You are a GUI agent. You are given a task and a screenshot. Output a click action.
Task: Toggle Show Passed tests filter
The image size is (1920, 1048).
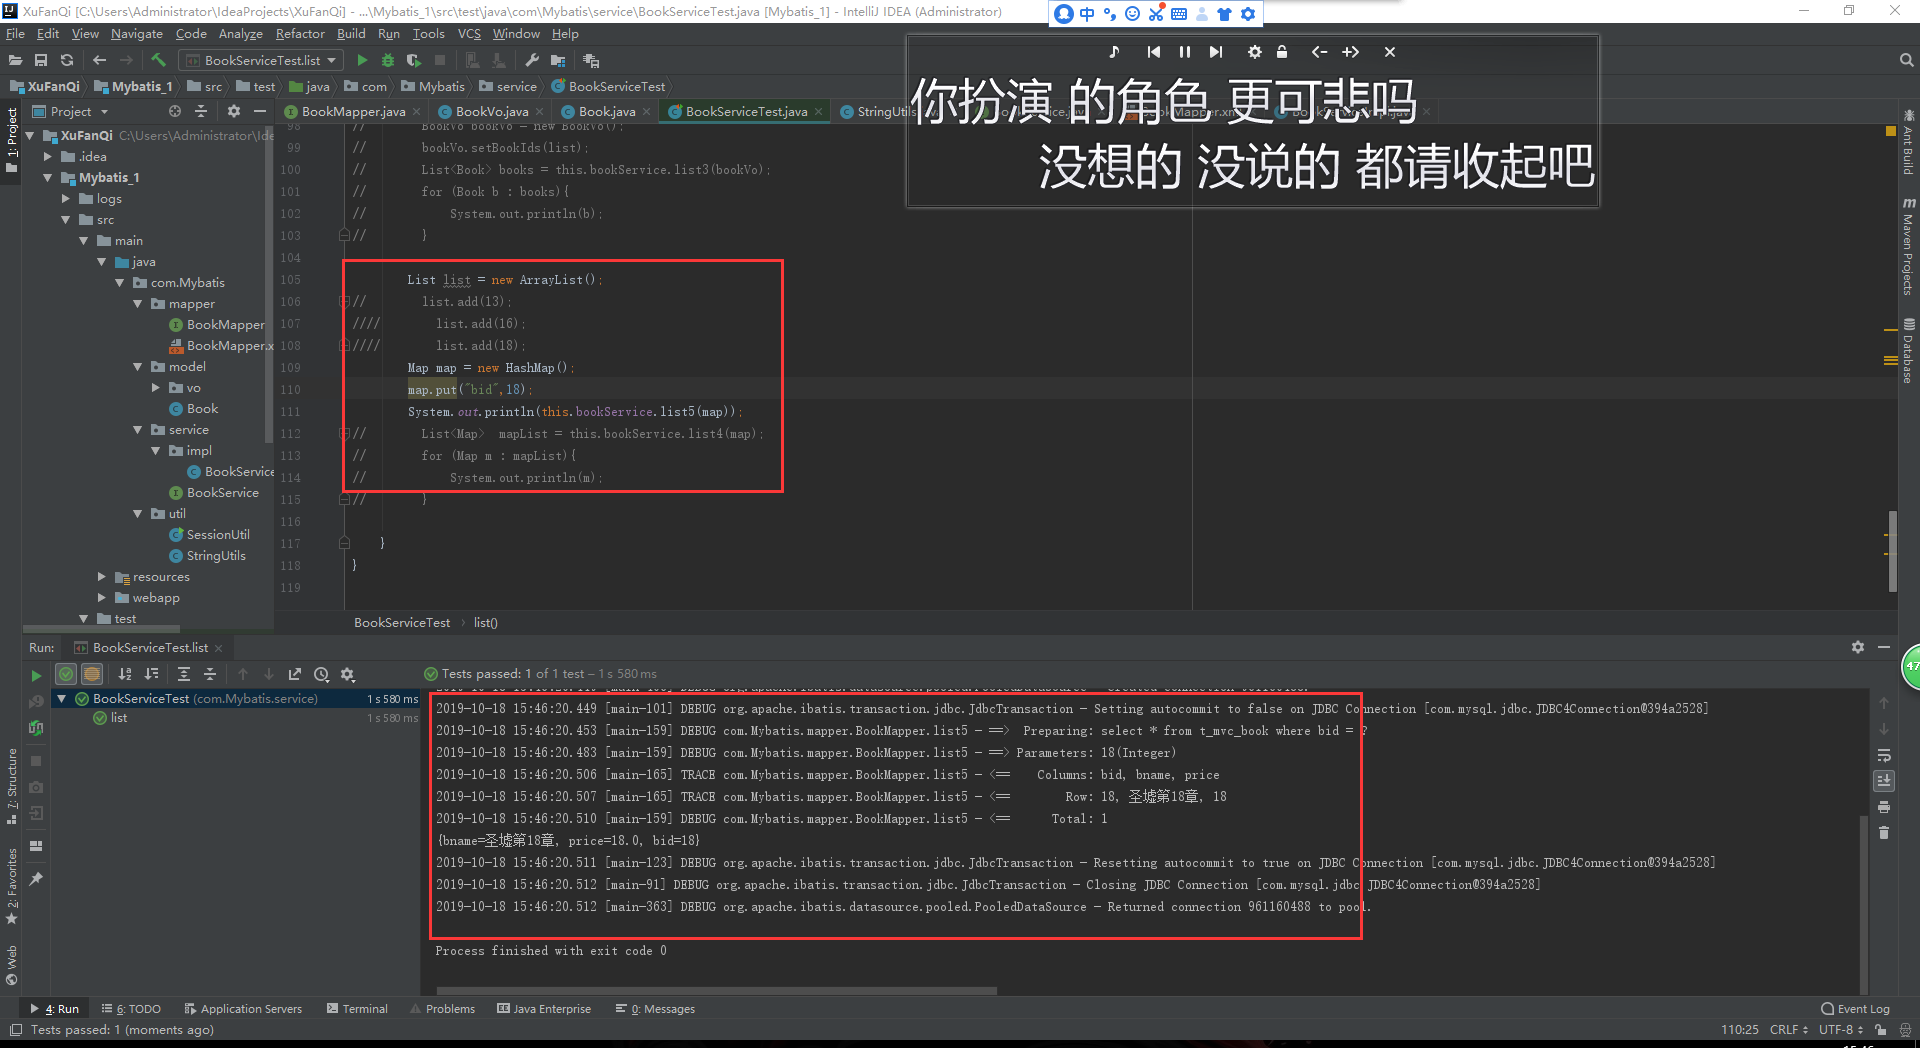pos(65,675)
